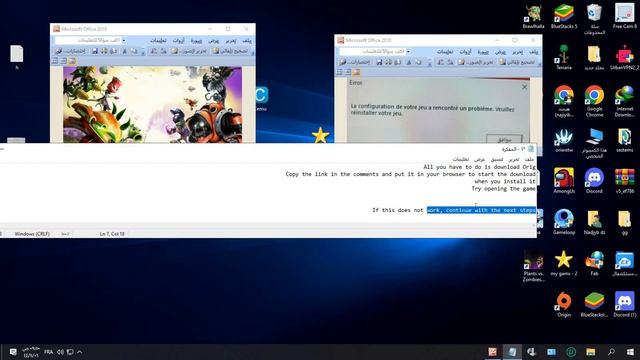Viewport: 640px width, 360px height.
Task: Select the Plants vs. Zombies shortcut
Action: [533, 266]
